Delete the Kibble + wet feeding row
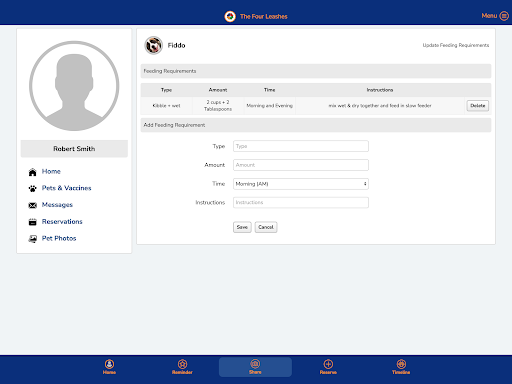 pos(478,106)
